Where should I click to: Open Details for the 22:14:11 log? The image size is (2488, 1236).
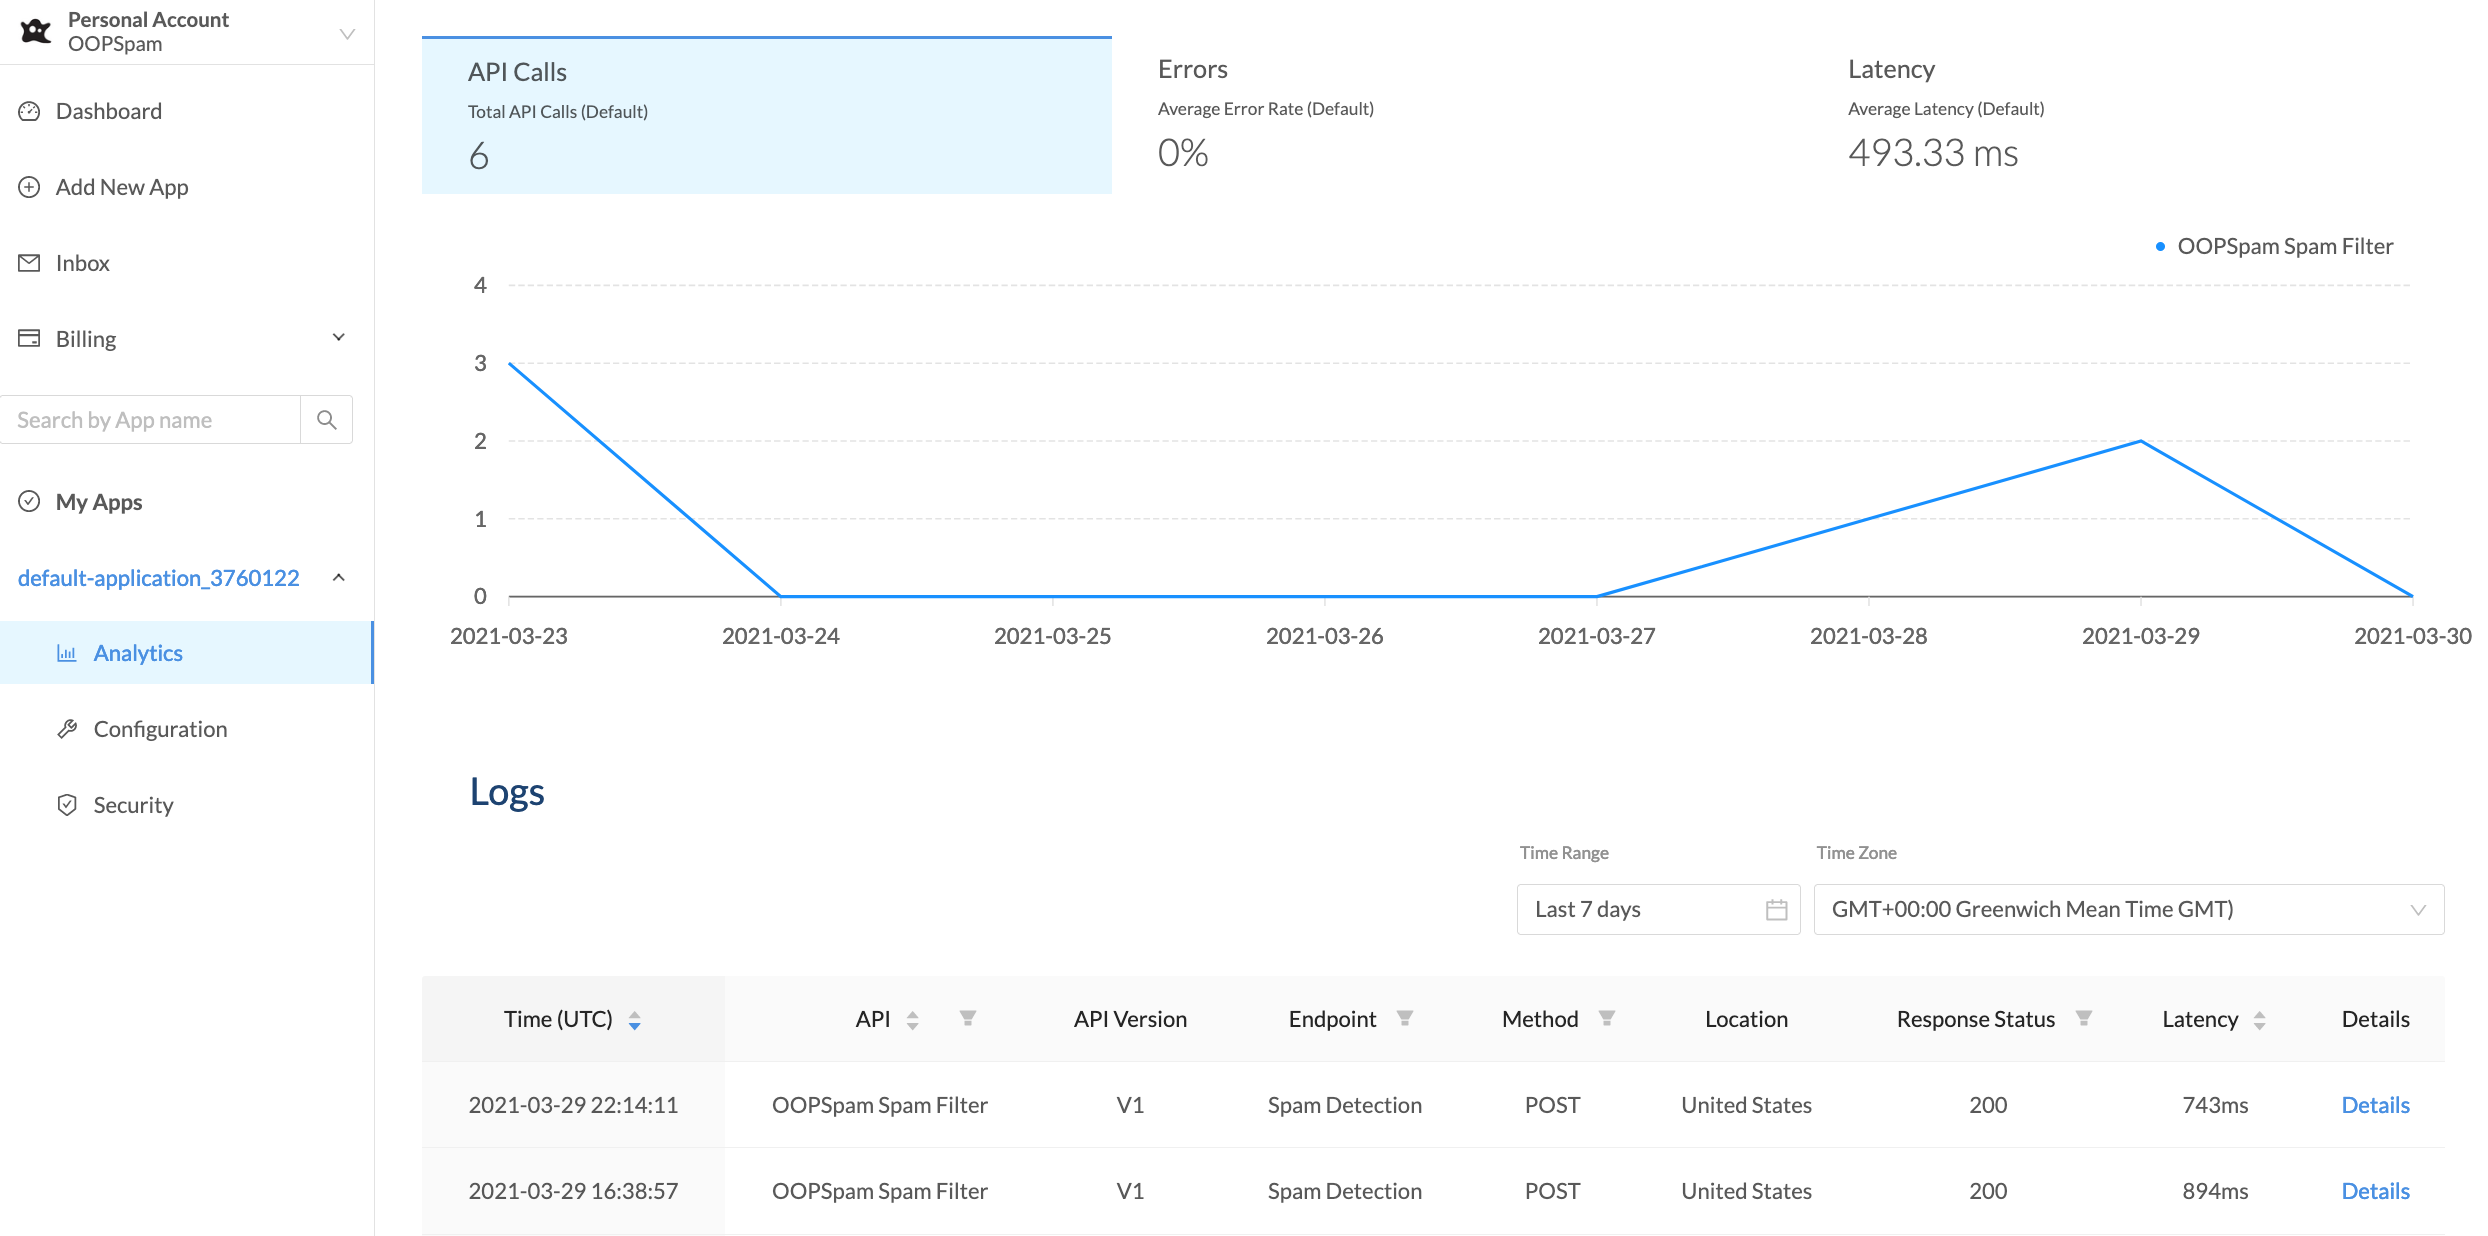[x=2375, y=1105]
